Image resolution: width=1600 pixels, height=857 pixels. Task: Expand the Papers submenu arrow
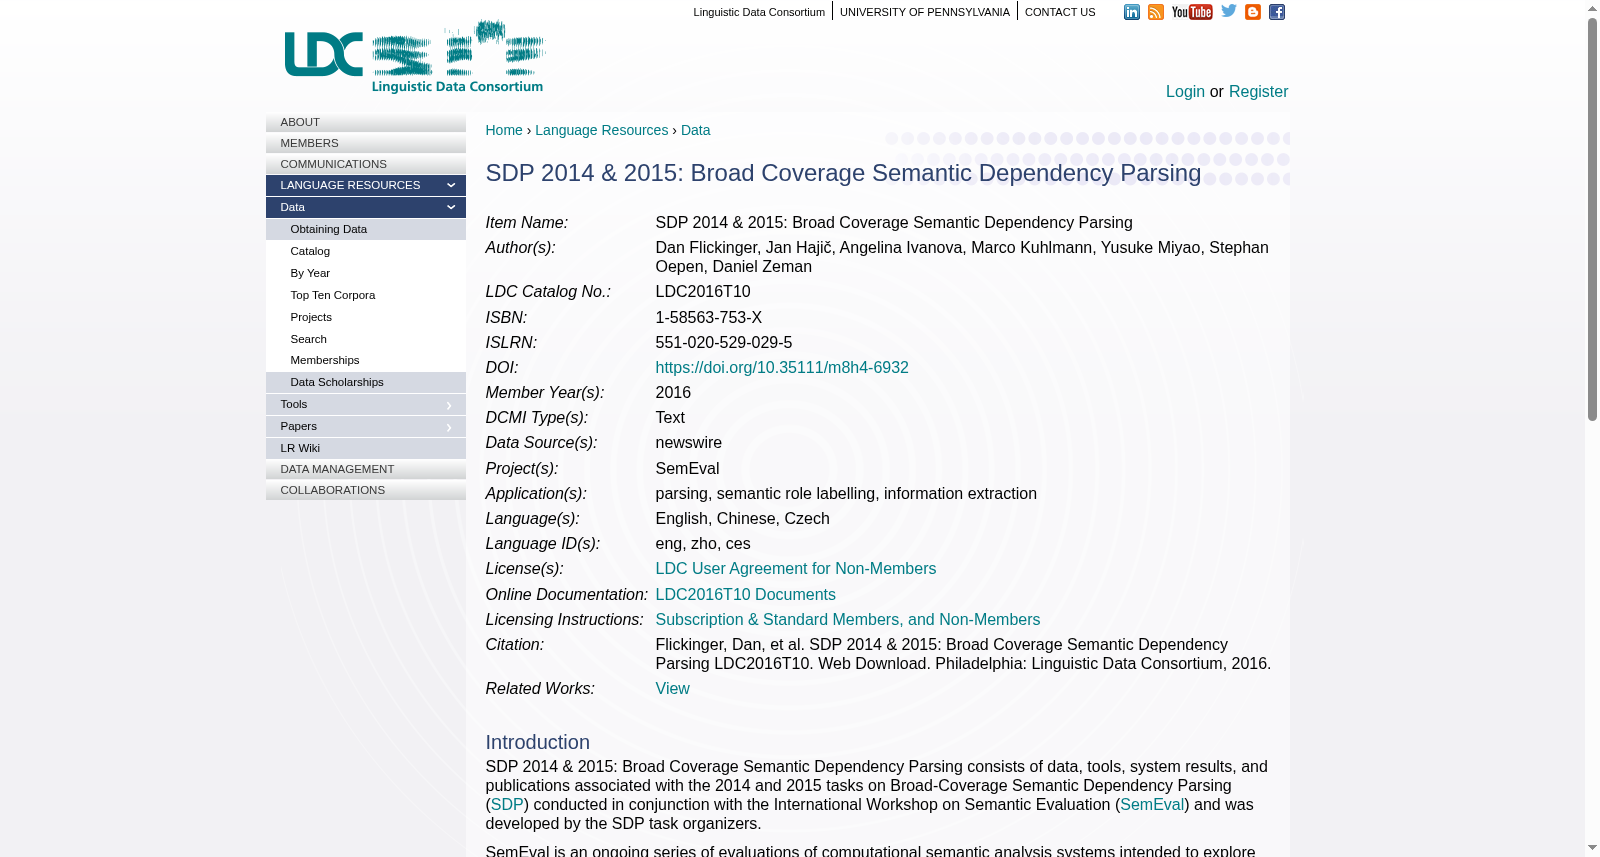pyautogui.click(x=449, y=427)
